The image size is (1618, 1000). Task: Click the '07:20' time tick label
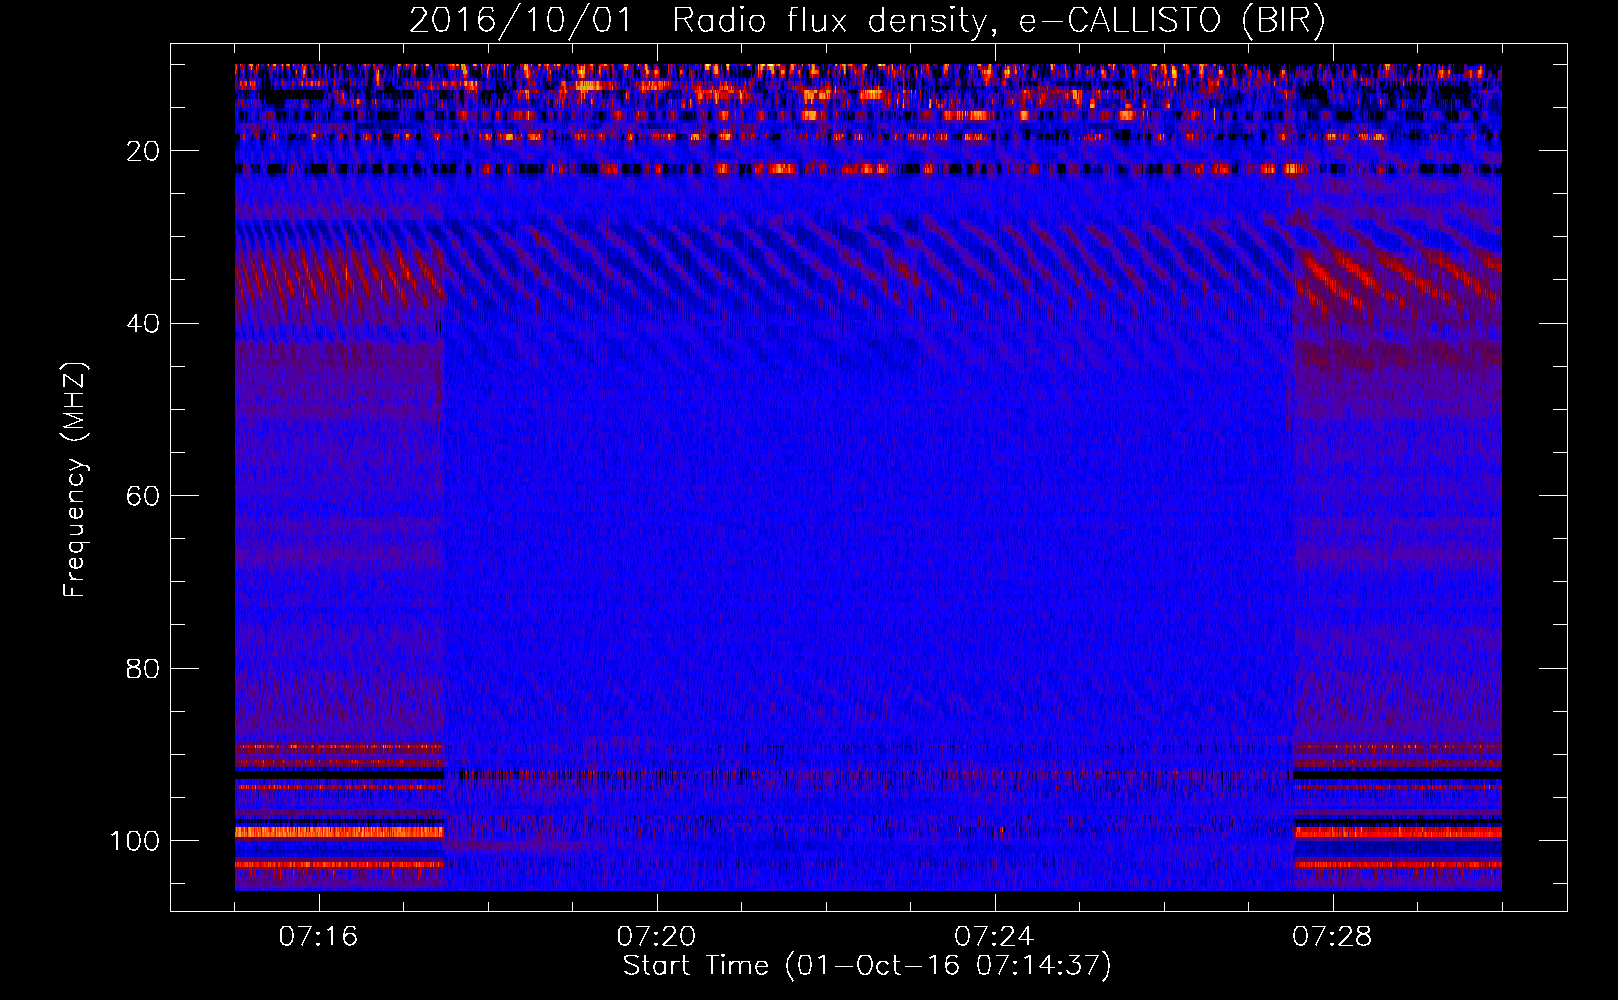click(656, 936)
